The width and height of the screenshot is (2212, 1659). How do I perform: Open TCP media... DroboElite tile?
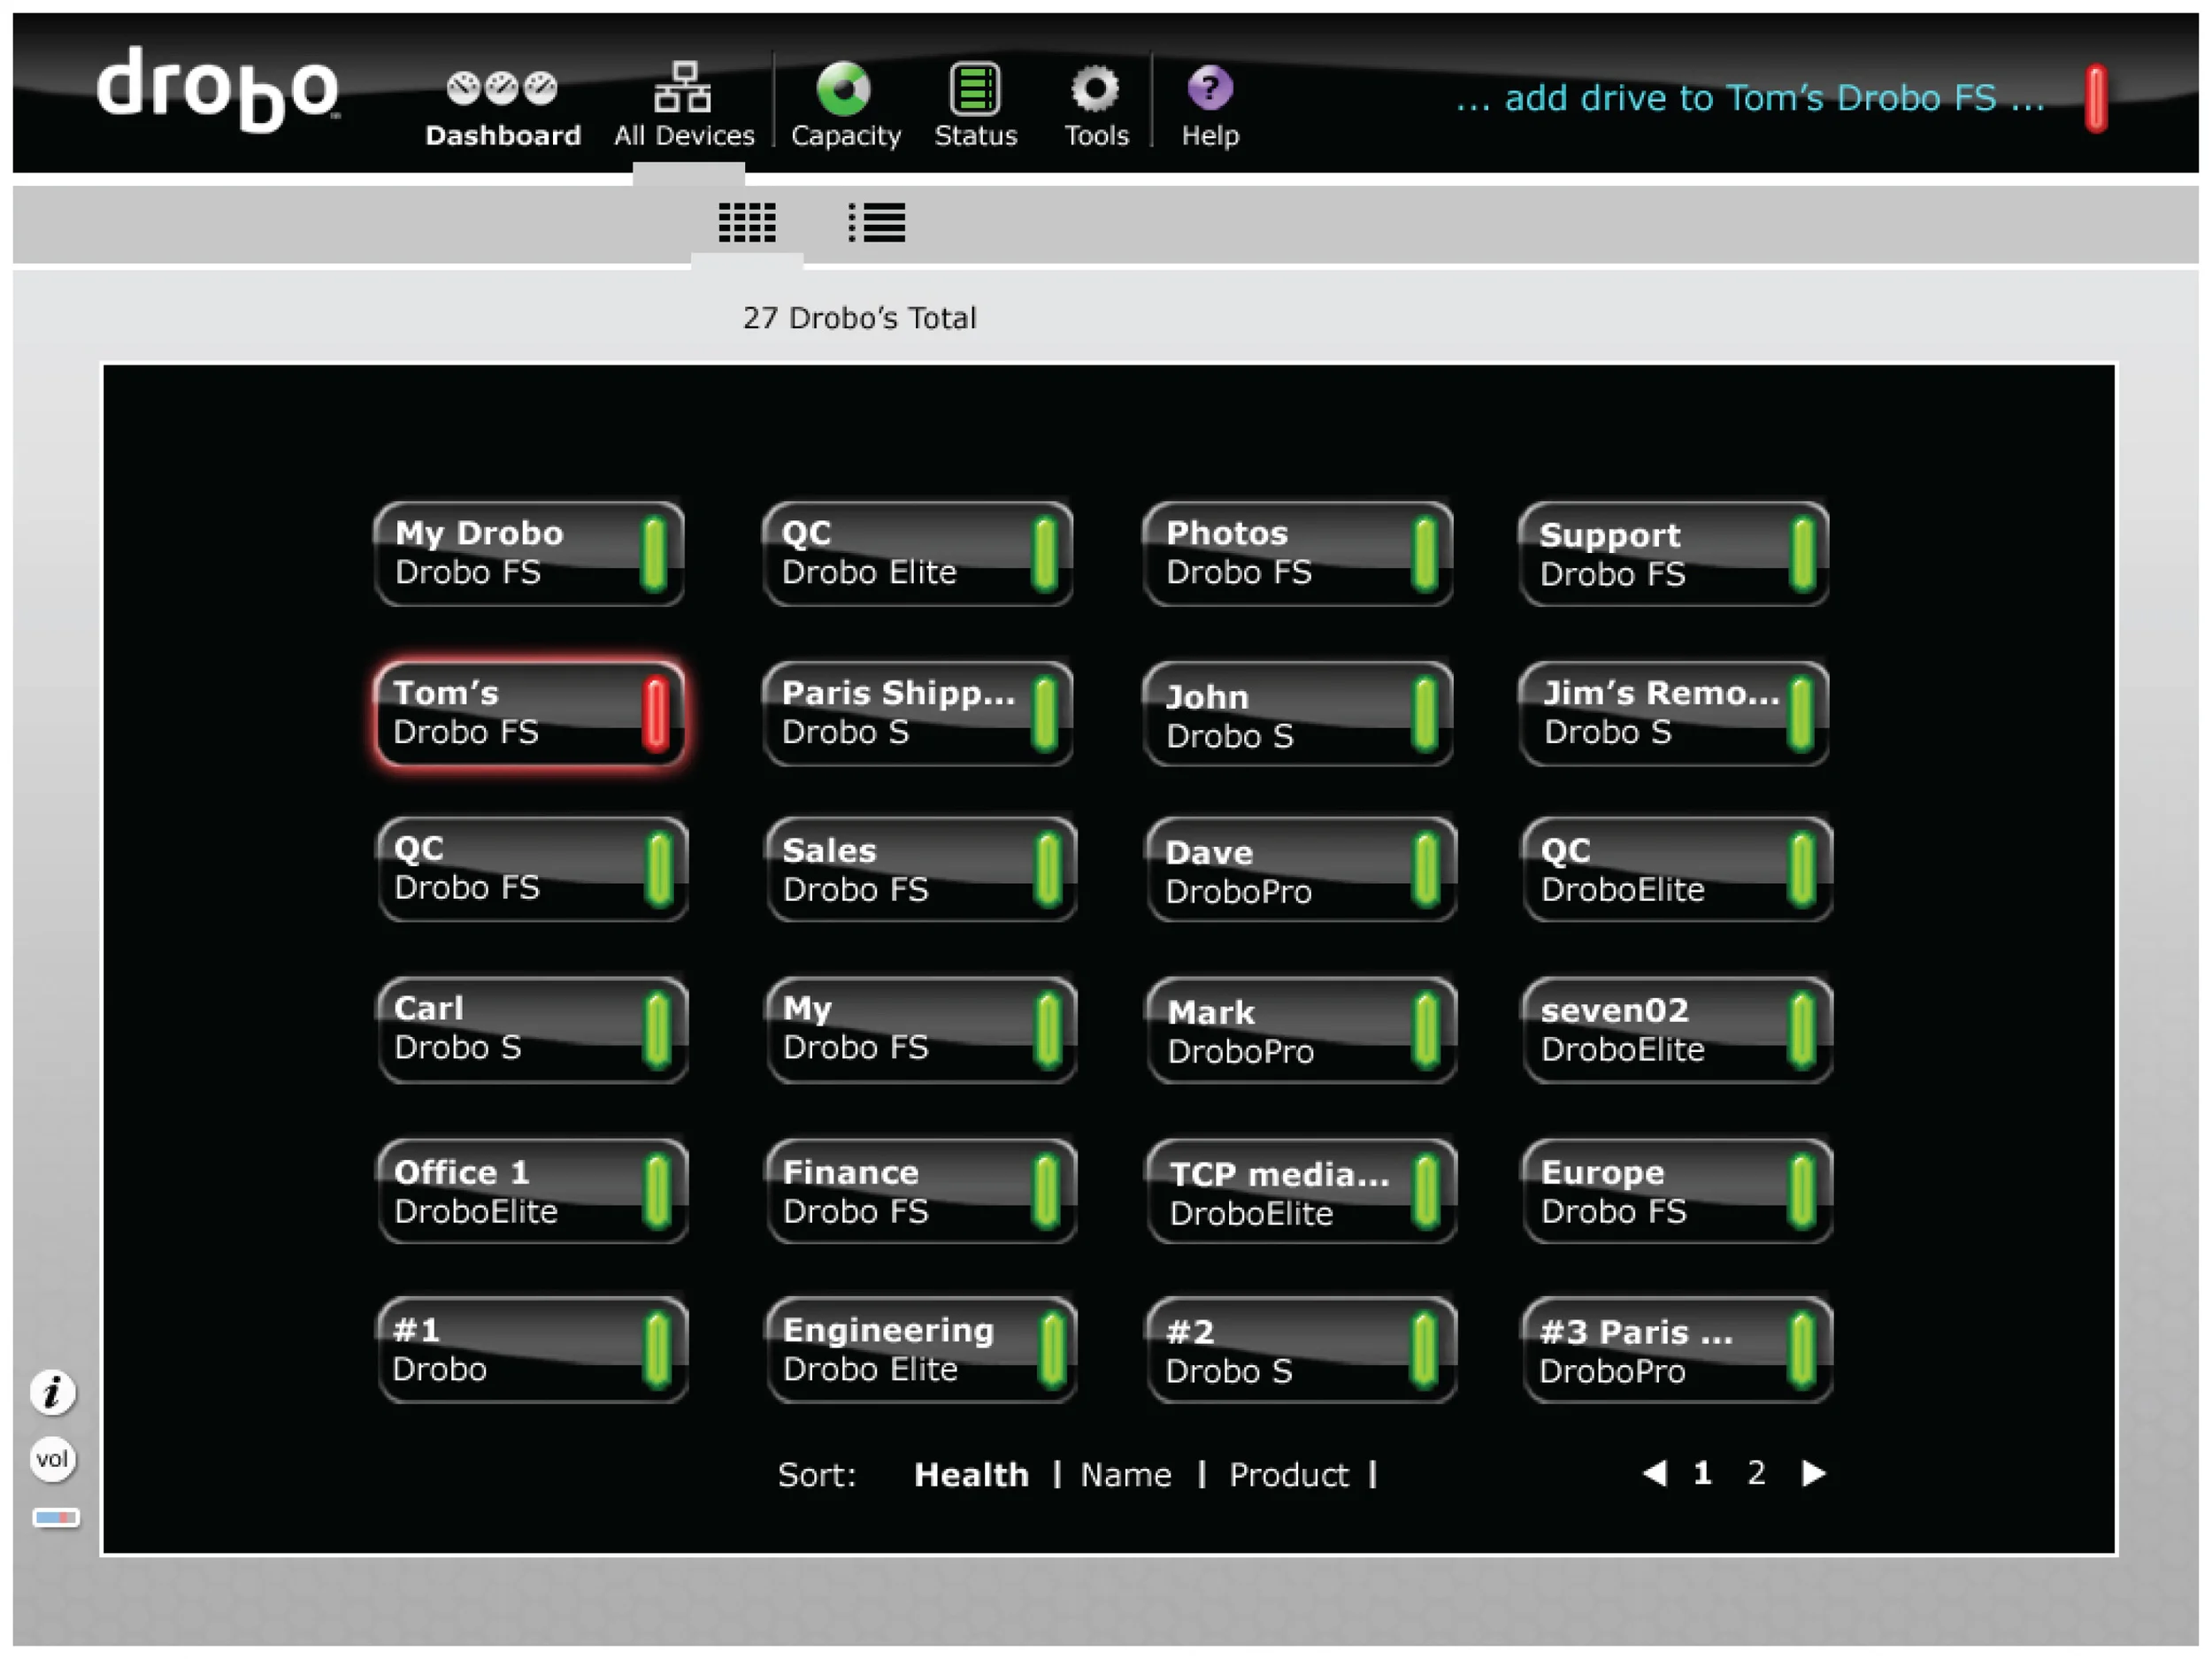(1301, 1191)
